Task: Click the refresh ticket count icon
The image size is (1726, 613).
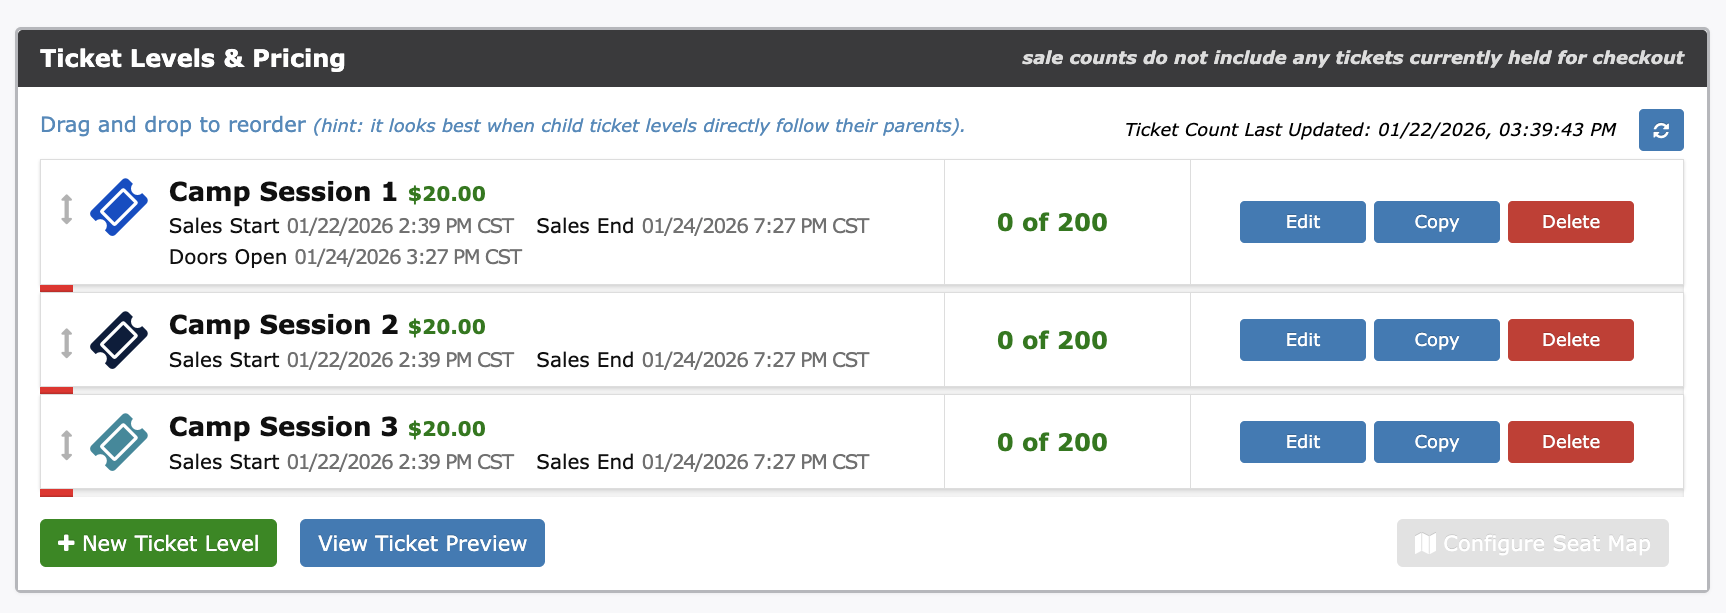Action: pyautogui.click(x=1661, y=130)
